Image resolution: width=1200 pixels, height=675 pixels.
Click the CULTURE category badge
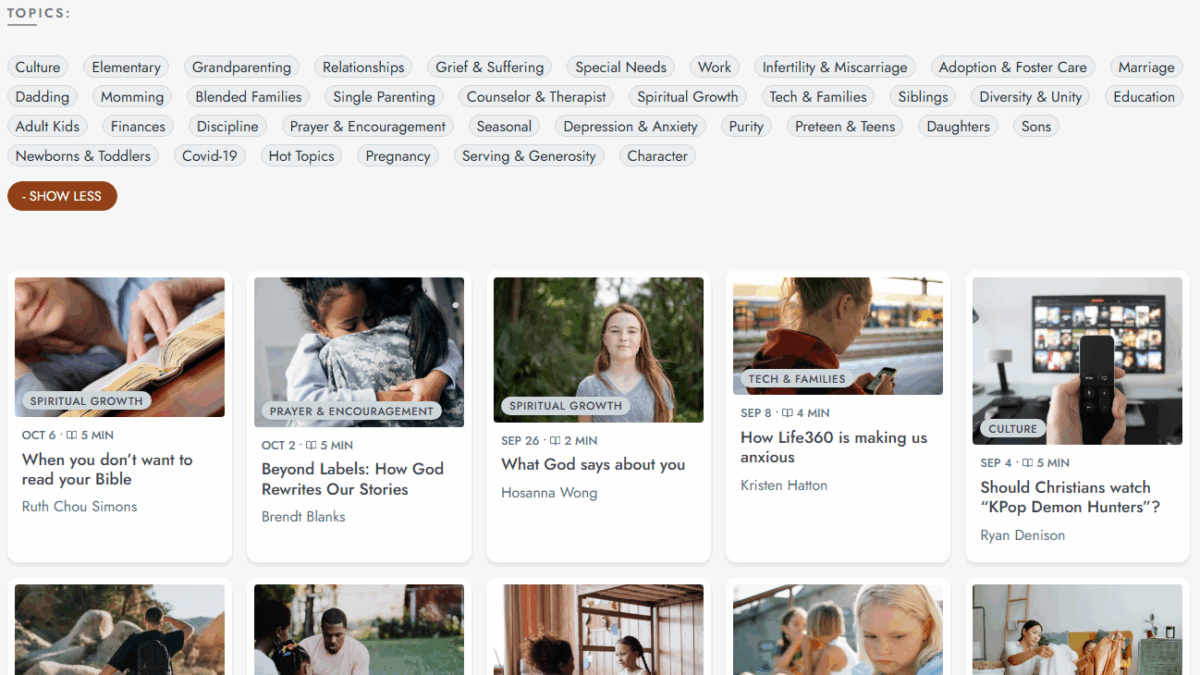point(1011,428)
